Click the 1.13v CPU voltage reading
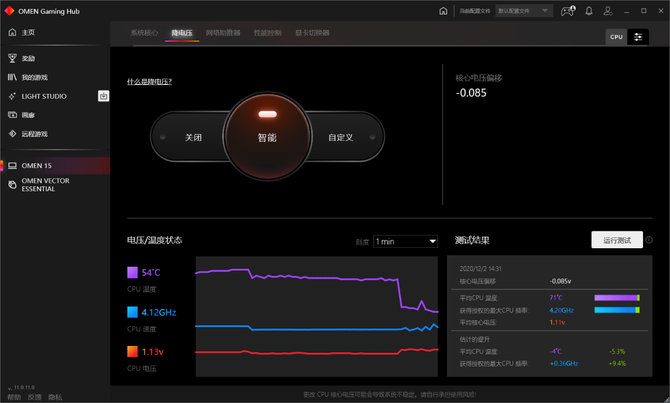 coord(153,352)
